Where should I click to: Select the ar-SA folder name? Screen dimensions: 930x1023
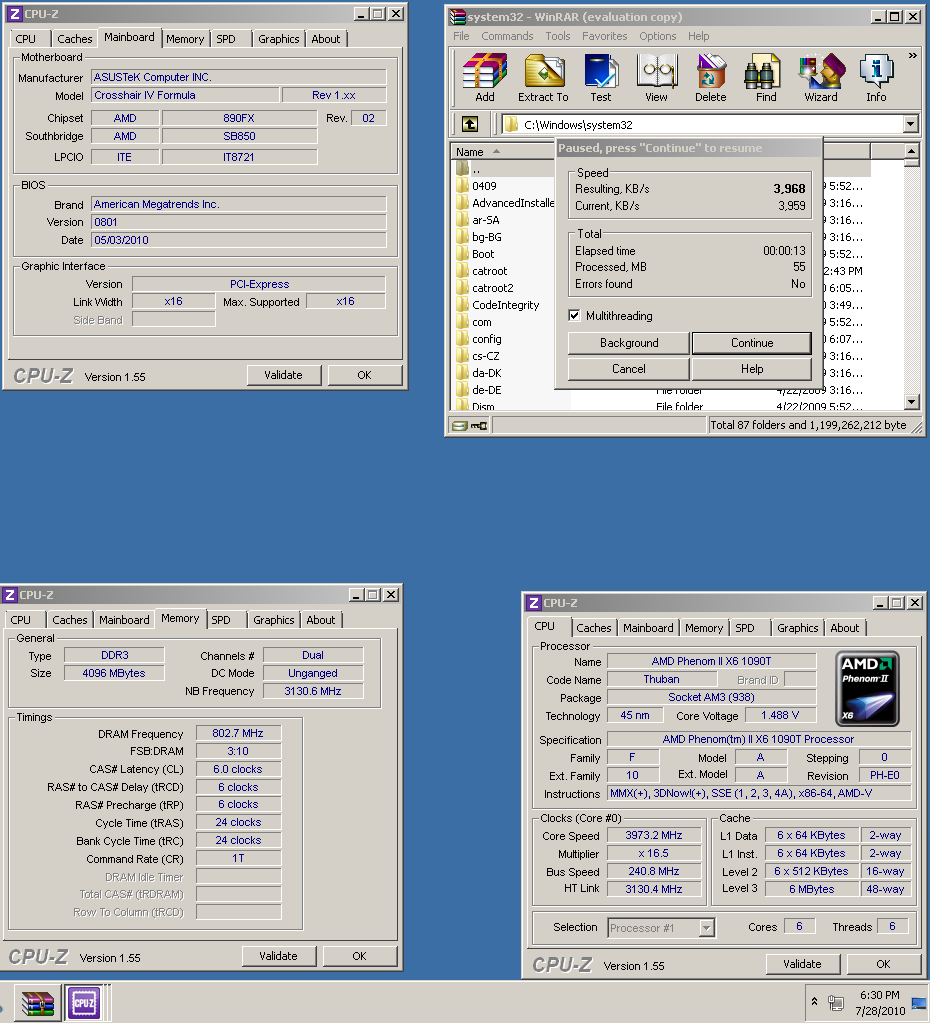coord(486,220)
